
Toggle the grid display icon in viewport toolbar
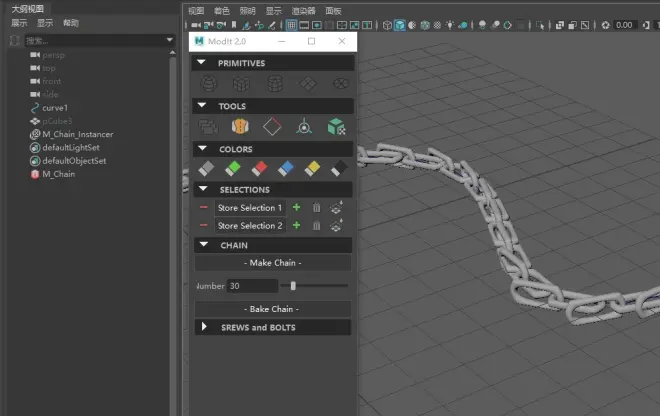(x=292, y=25)
